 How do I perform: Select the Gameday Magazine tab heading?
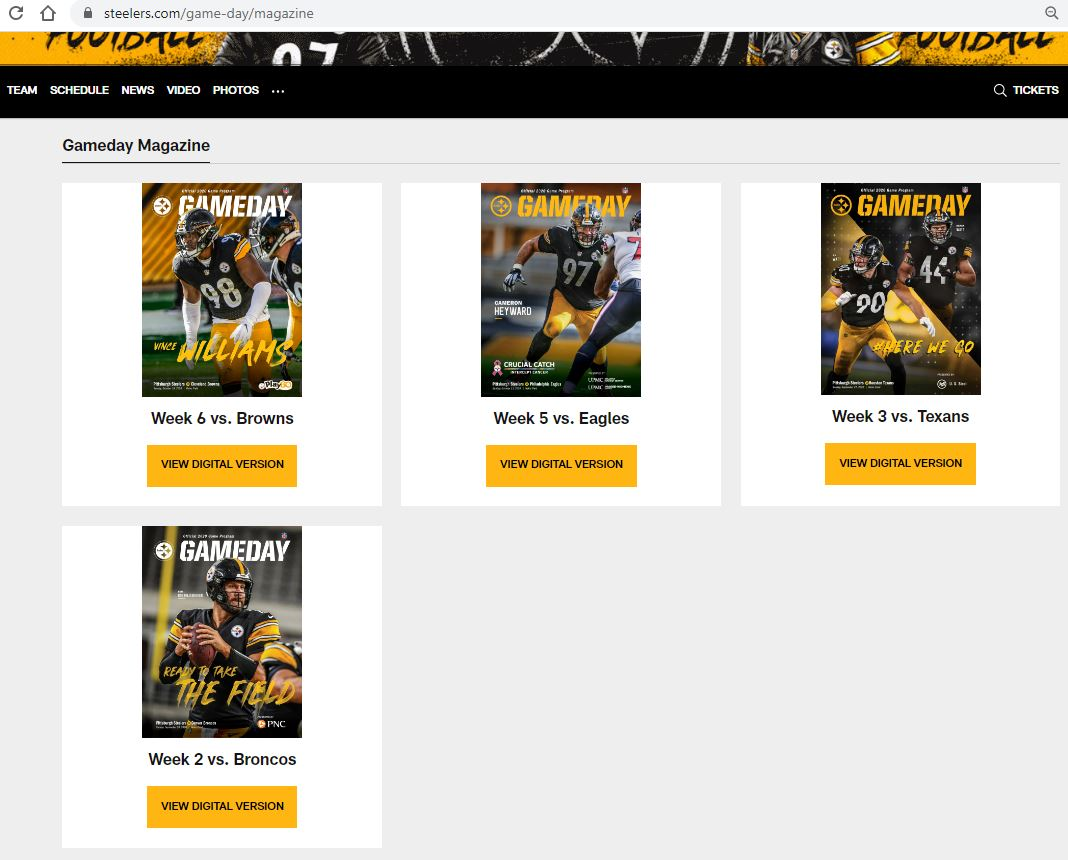pos(136,146)
